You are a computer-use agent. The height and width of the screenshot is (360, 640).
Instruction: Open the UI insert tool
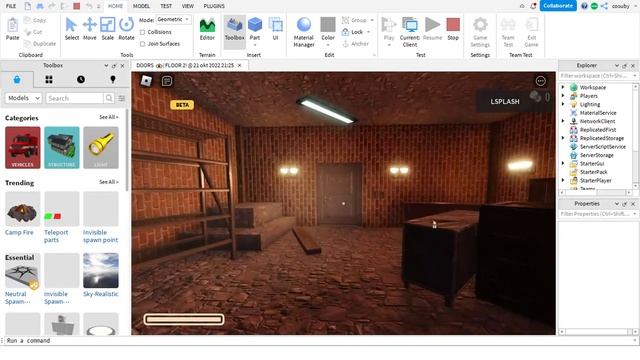276,29
